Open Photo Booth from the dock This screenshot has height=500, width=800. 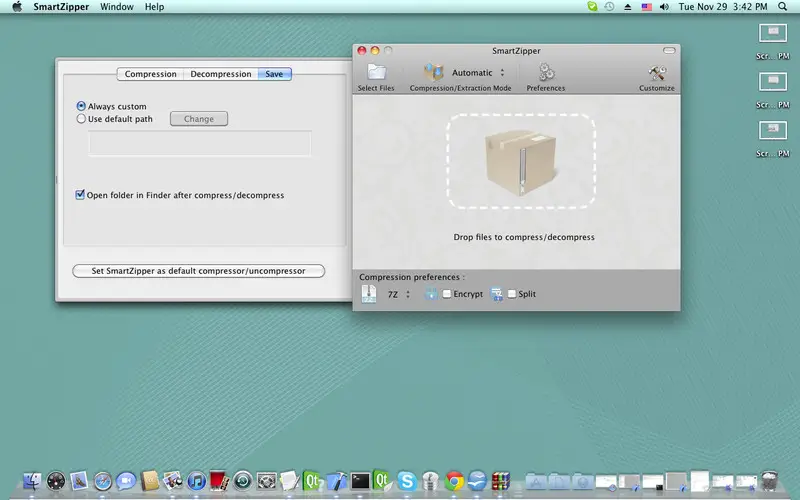click(219, 481)
